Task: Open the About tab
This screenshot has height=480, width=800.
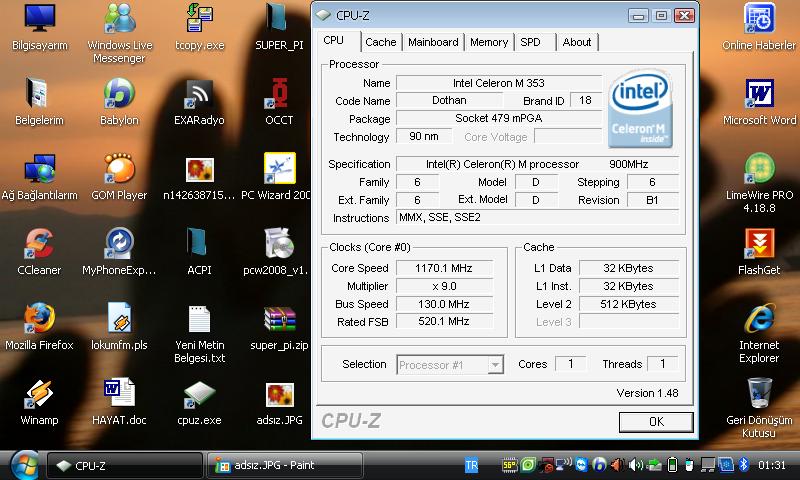Action: click(x=577, y=42)
